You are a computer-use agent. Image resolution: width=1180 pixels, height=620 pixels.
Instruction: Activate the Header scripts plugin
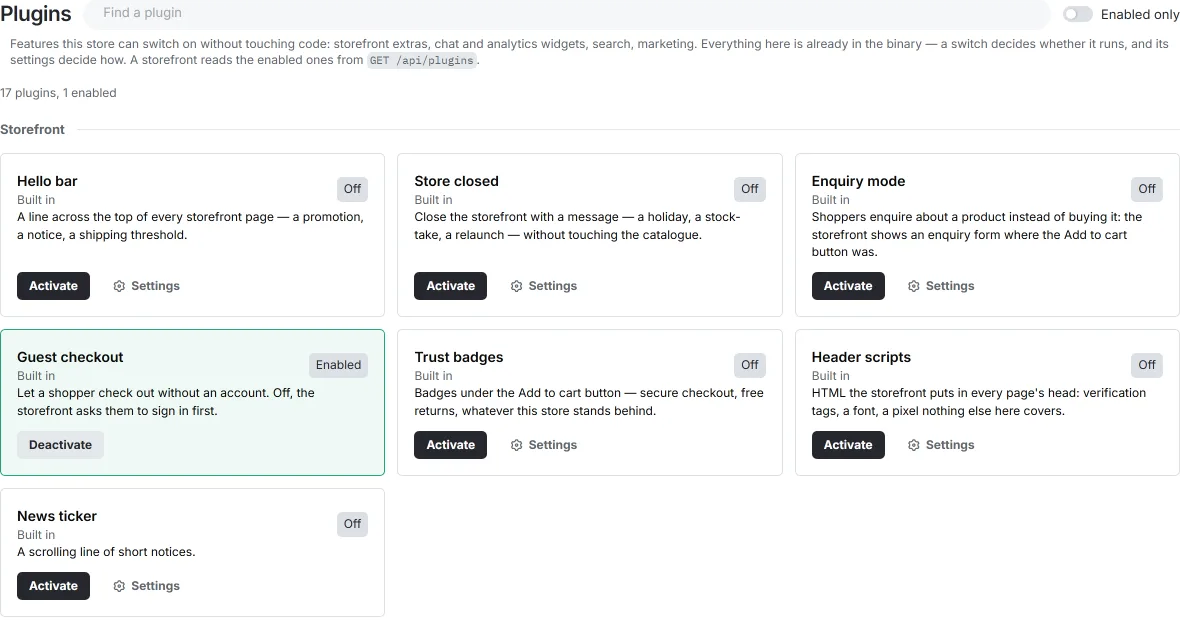(x=848, y=445)
